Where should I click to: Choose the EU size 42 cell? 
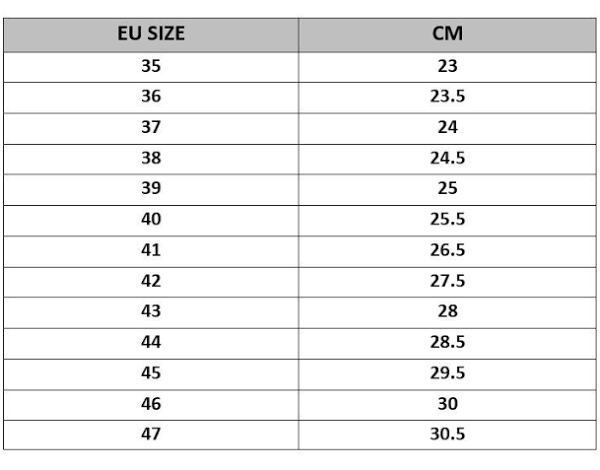(x=151, y=281)
